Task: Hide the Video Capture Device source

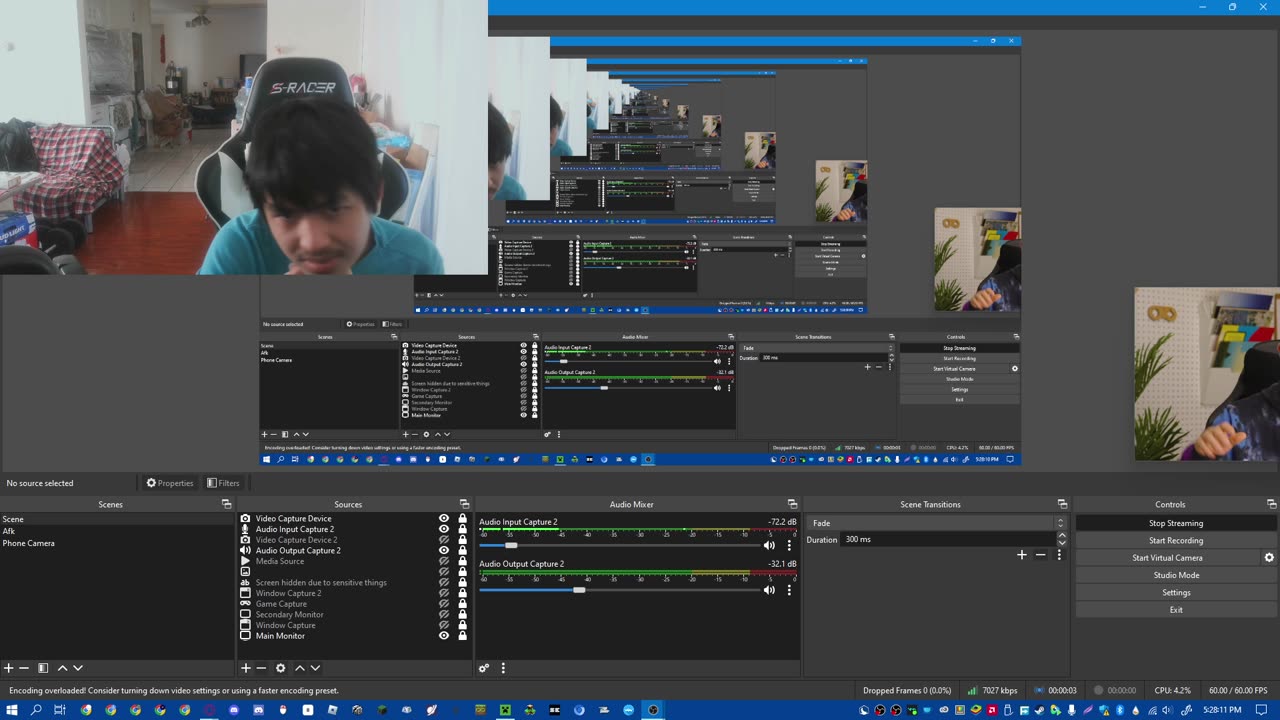Action: tap(444, 519)
